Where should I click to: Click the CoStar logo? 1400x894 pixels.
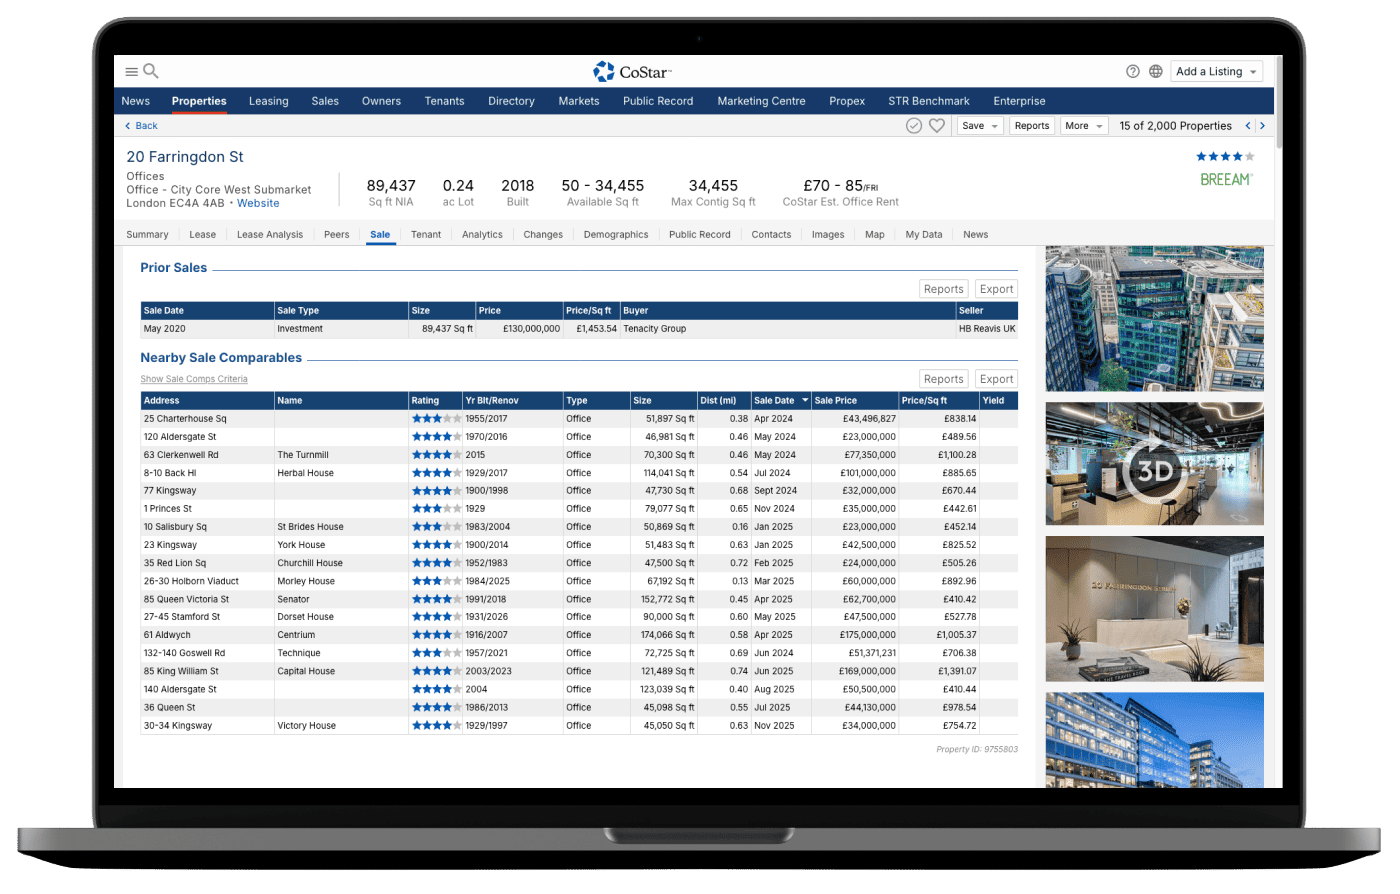(x=632, y=71)
